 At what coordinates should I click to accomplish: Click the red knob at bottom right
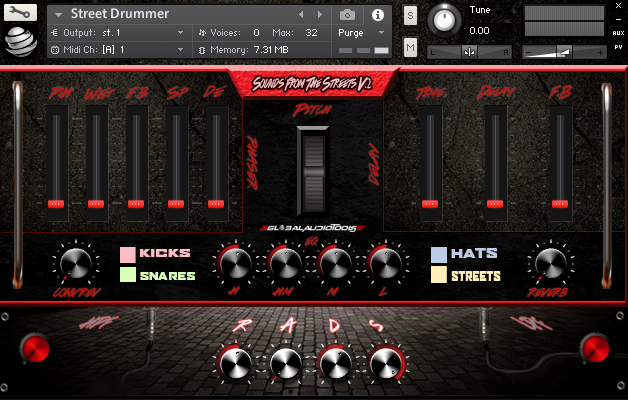(595, 348)
